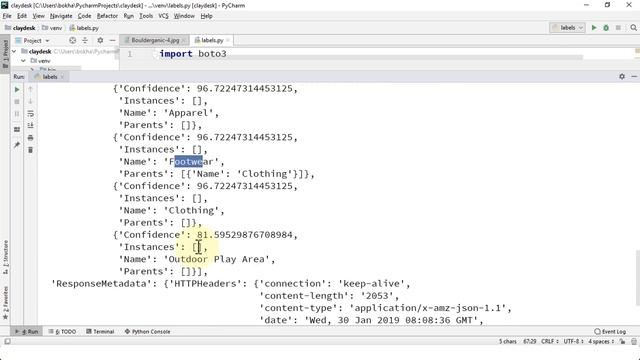Run 'labels' using main toolbar green arrow
Screen dimensions: 640x360
pos(594,28)
